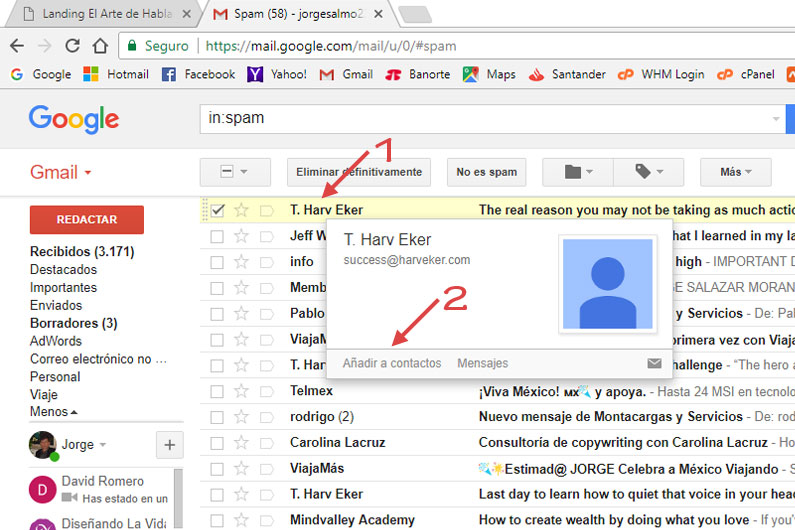Image resolution: width=795 pixels, height=530 pixels.
Task: Open the Viaje label
Action: tap(44, 395)
